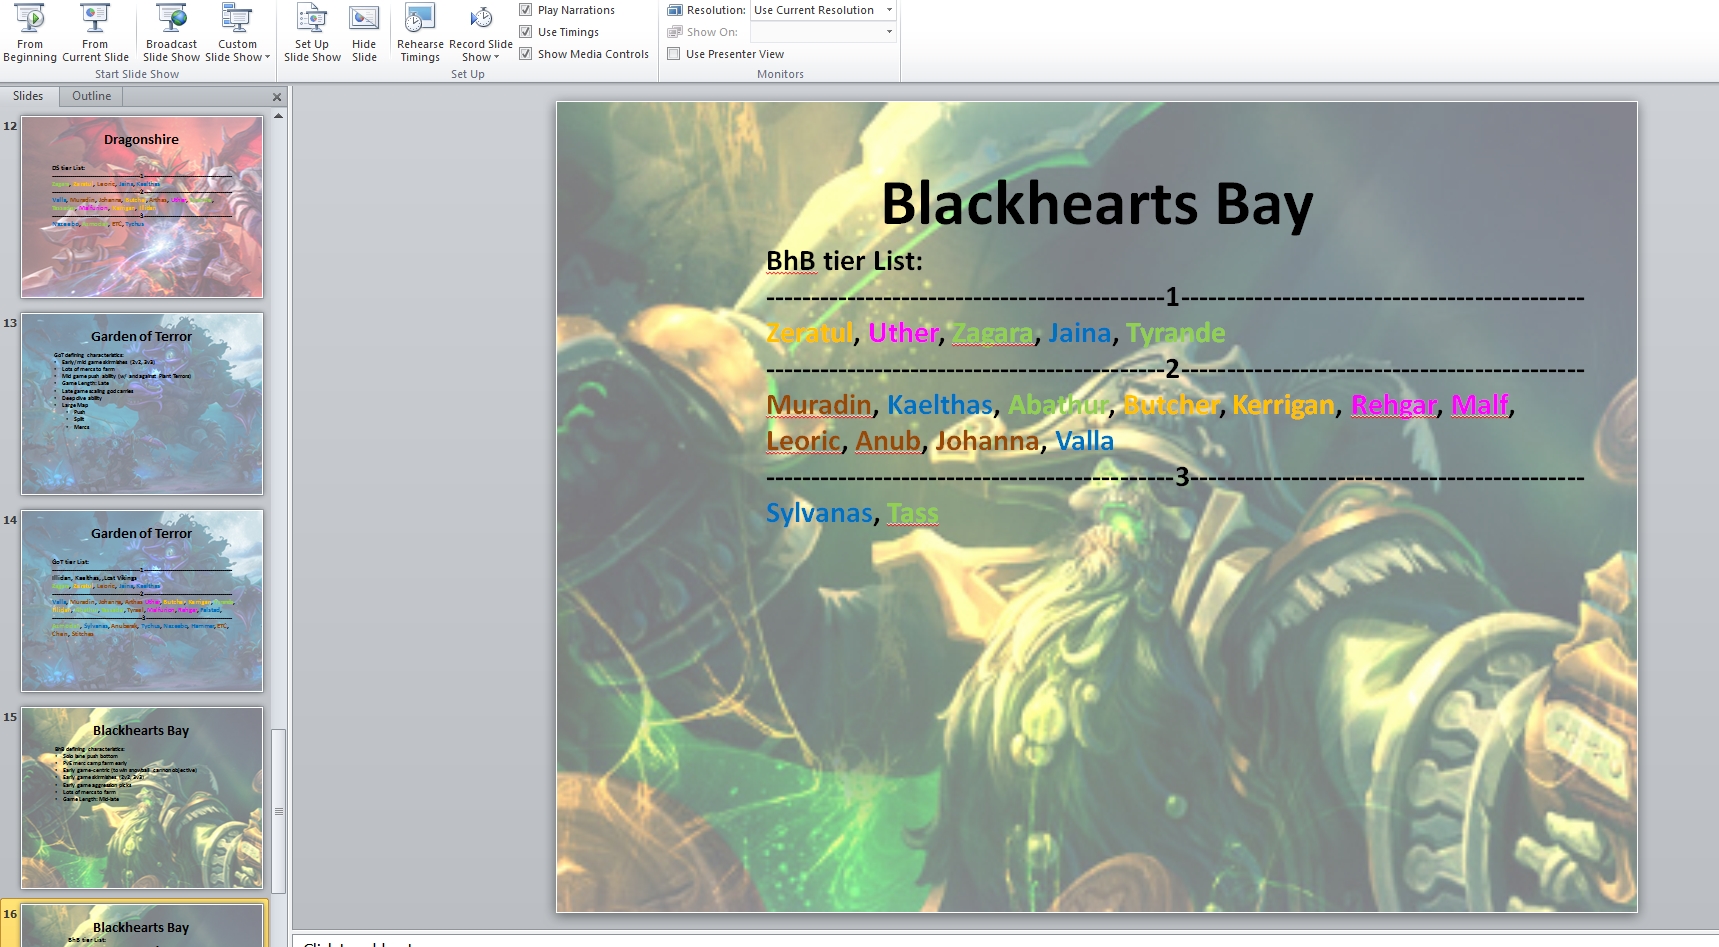Screen dimensions: 1719x947
Task: Switch to the Slides tab
Action: (28, 96)
